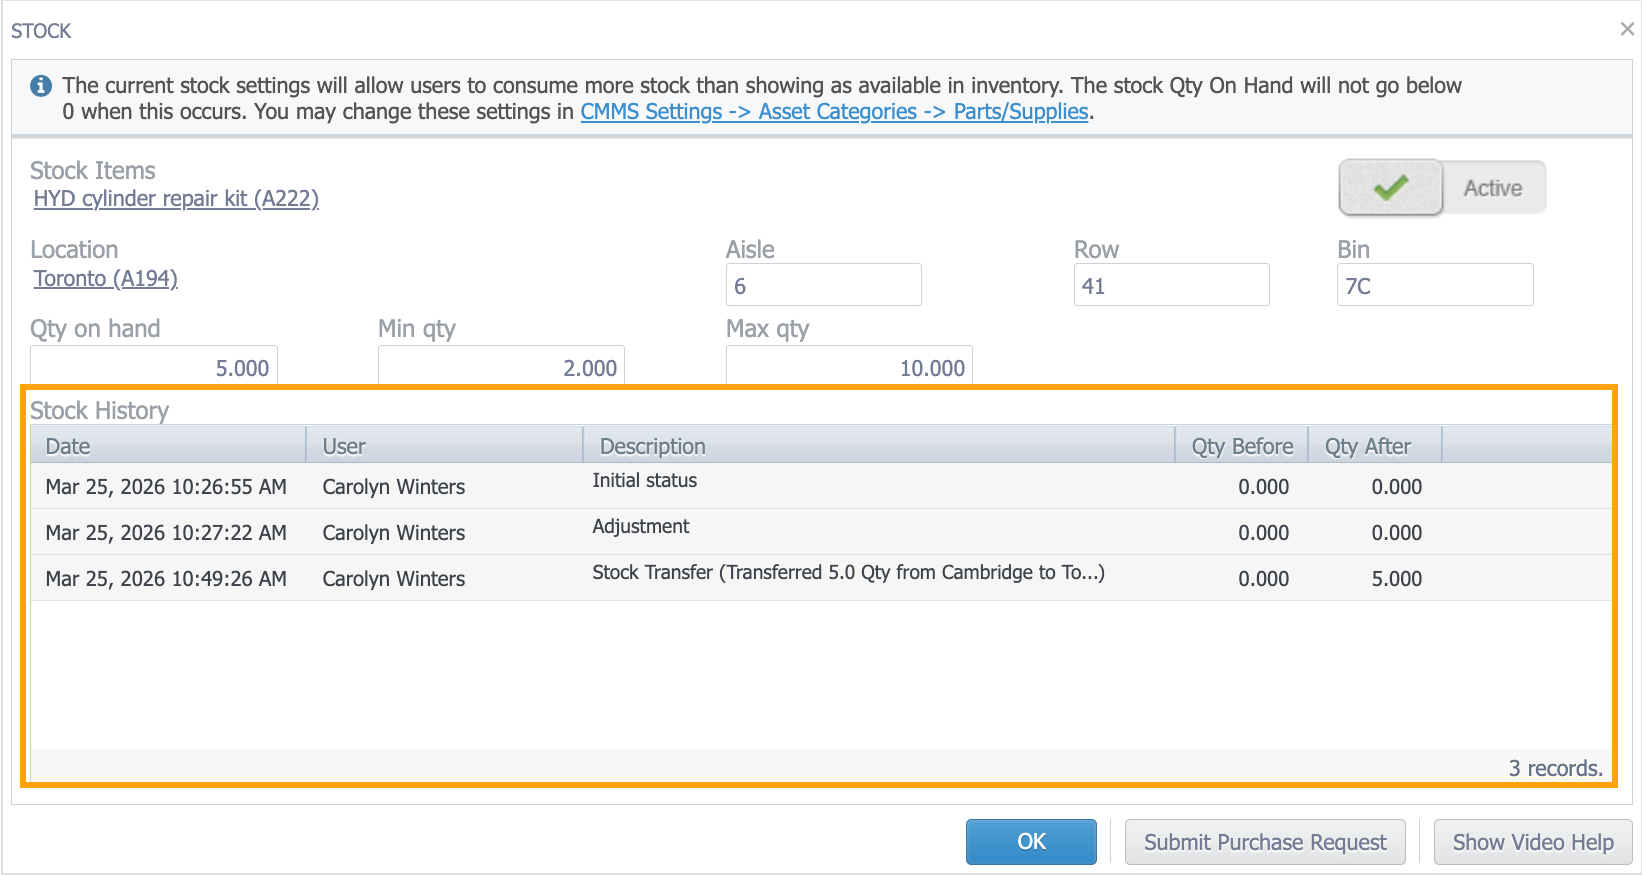The width and height of the screenshot is (1642, 876).
Task: Sort by Qty After column header
Action: (x=1374, y=446)
